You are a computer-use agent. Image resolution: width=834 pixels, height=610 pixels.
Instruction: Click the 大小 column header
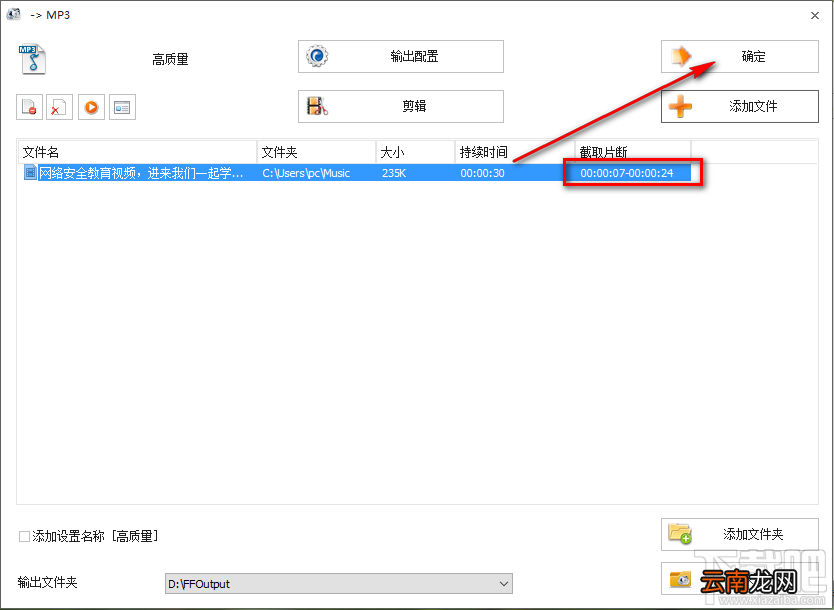[x=415, y=153]
